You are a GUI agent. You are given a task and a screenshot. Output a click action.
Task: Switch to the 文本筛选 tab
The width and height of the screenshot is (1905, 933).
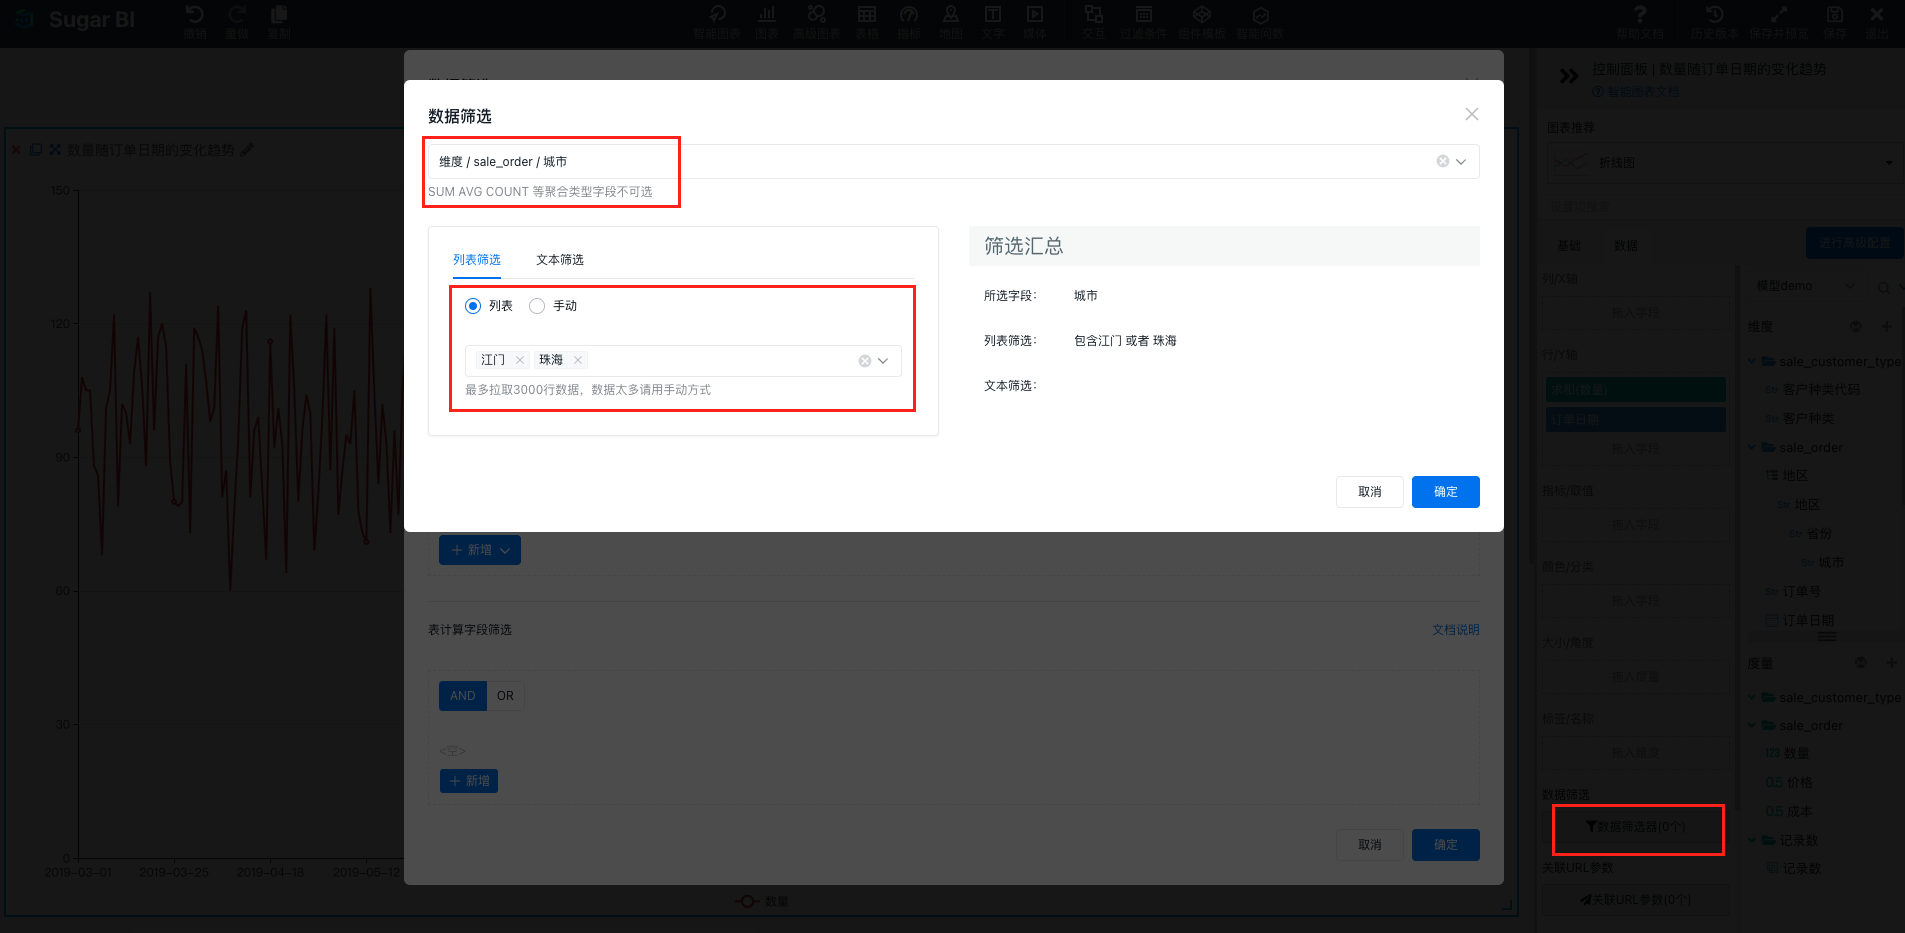click(x=560, y=260)
